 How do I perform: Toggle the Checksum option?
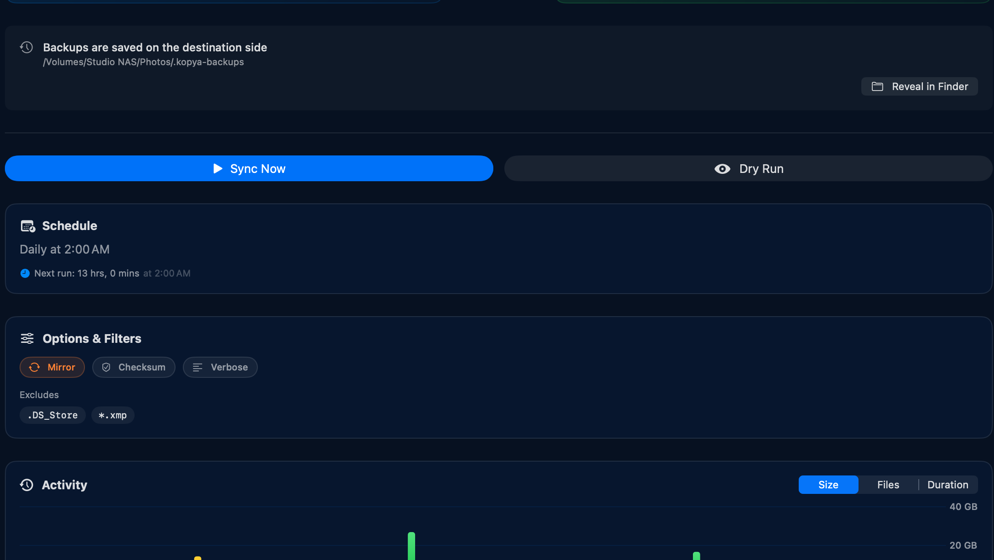tap(134, 367)
